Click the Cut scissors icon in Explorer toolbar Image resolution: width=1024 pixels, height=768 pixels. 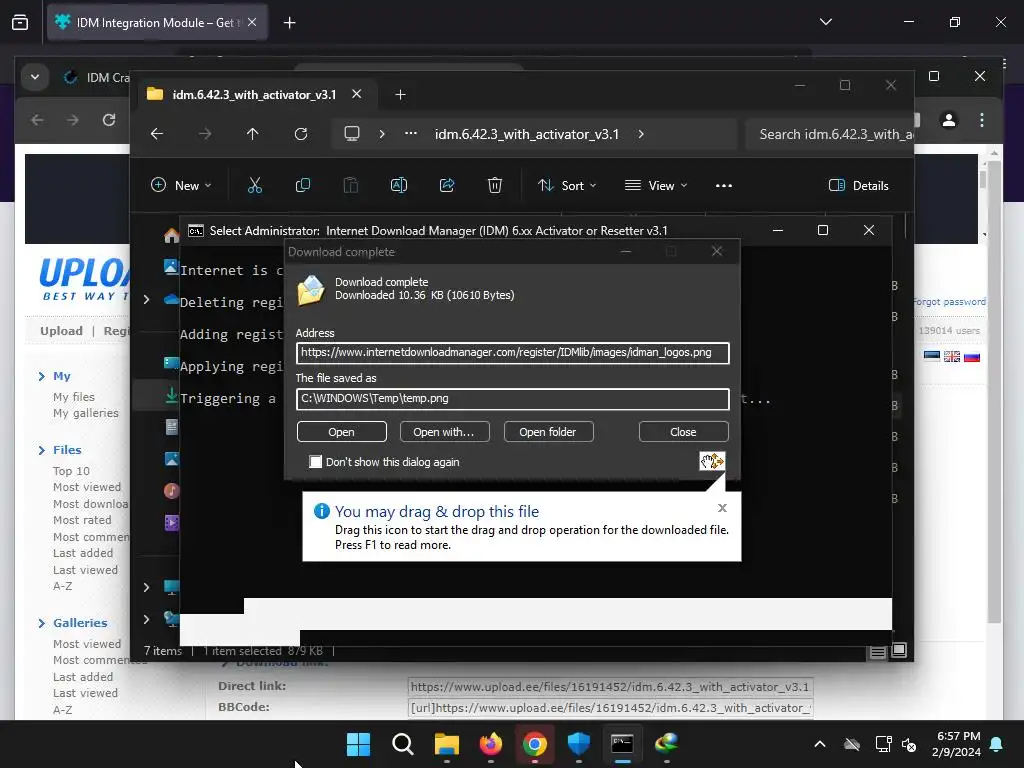point(255,185)
